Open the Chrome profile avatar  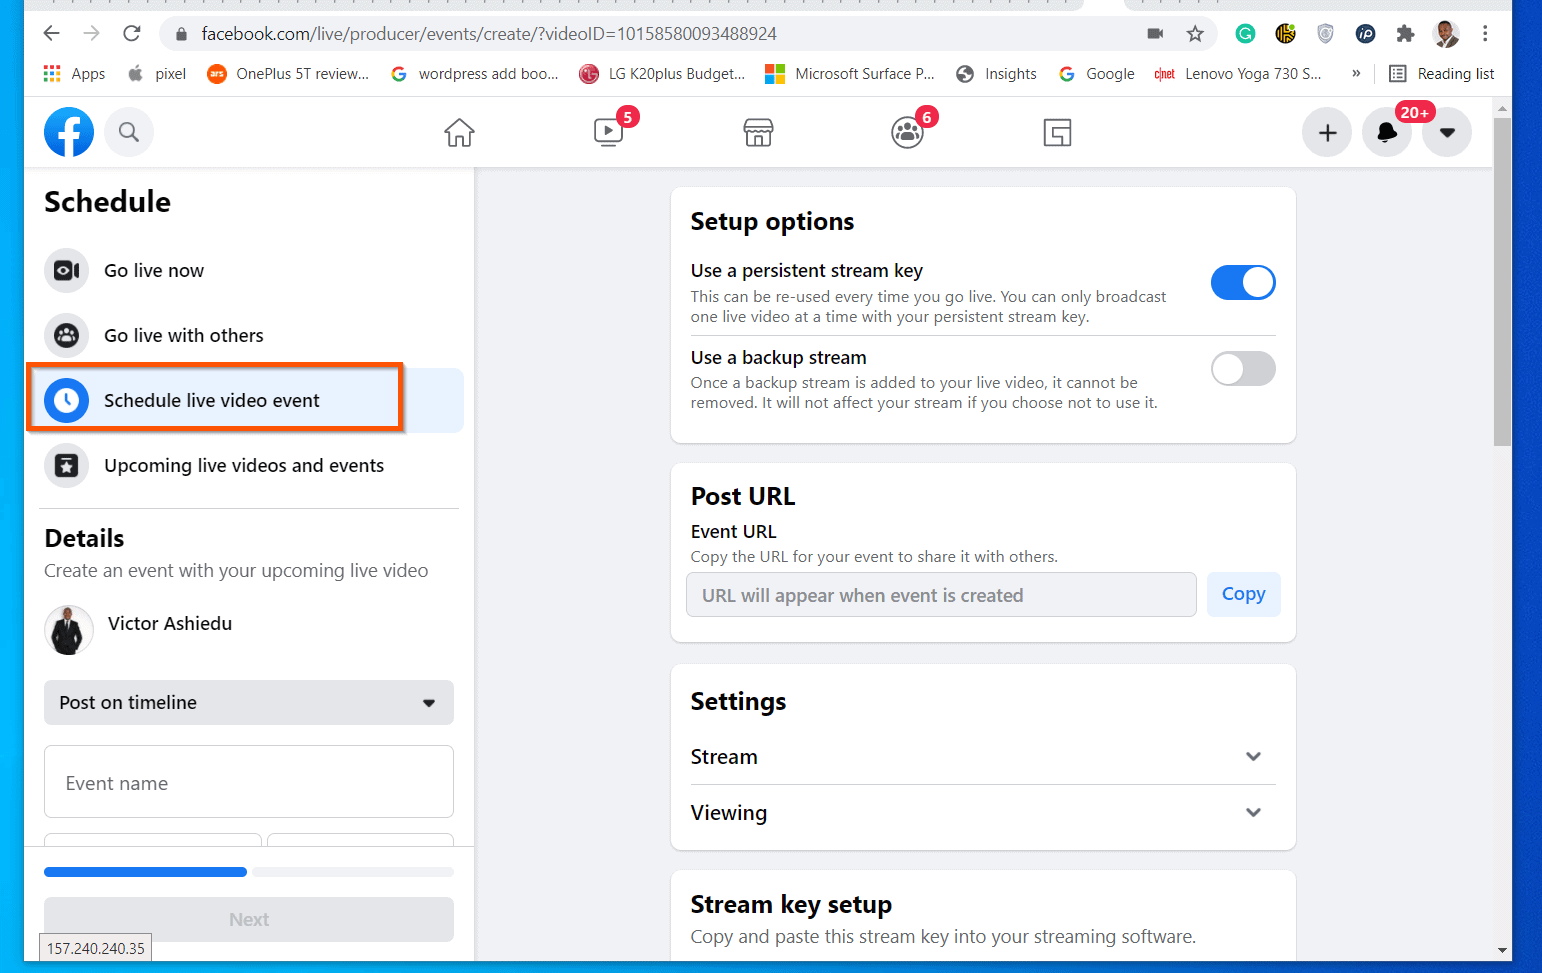click(x=1445, y=33)
